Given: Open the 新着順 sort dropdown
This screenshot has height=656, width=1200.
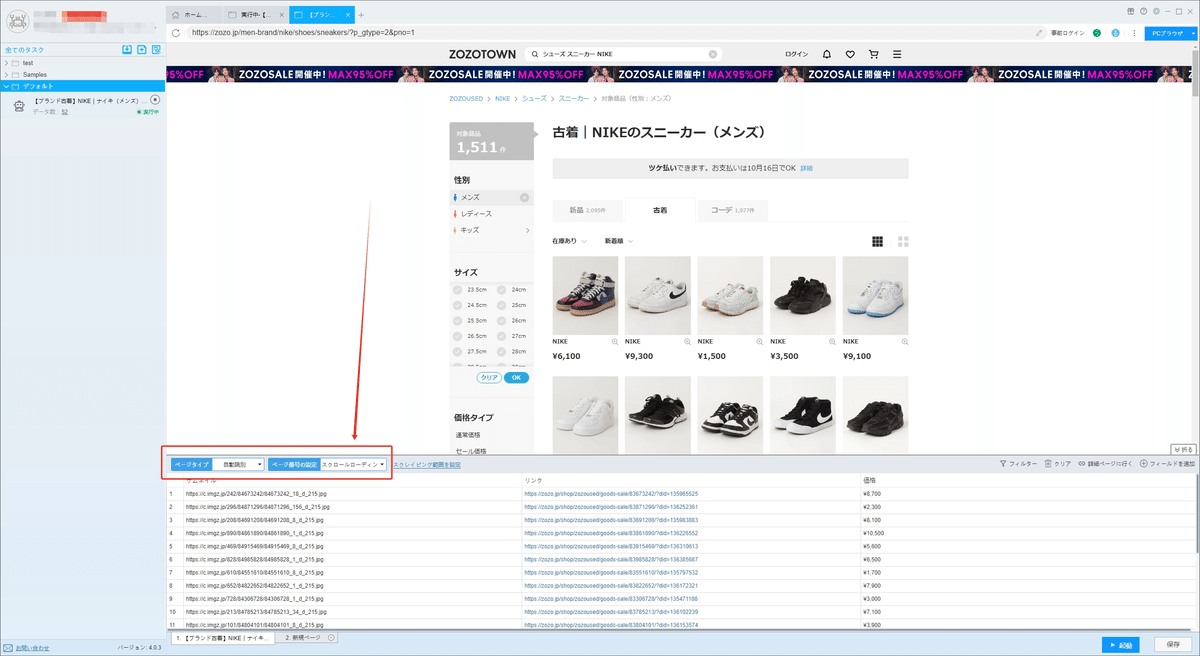Looking at the screenshot, I should [x=619, y=241].
